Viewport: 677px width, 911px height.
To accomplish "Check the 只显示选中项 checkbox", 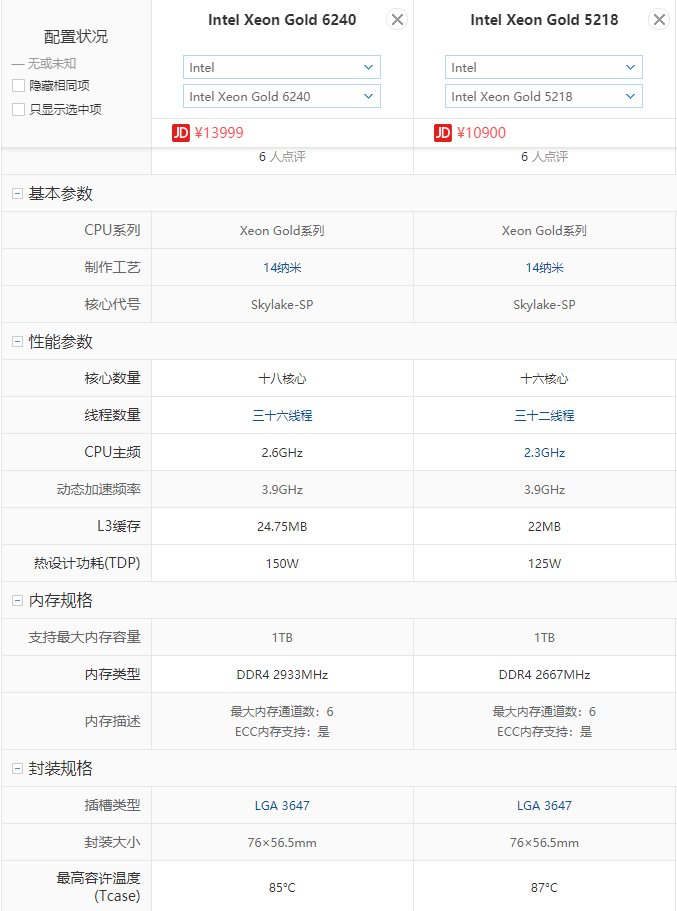I will [19, 109].
